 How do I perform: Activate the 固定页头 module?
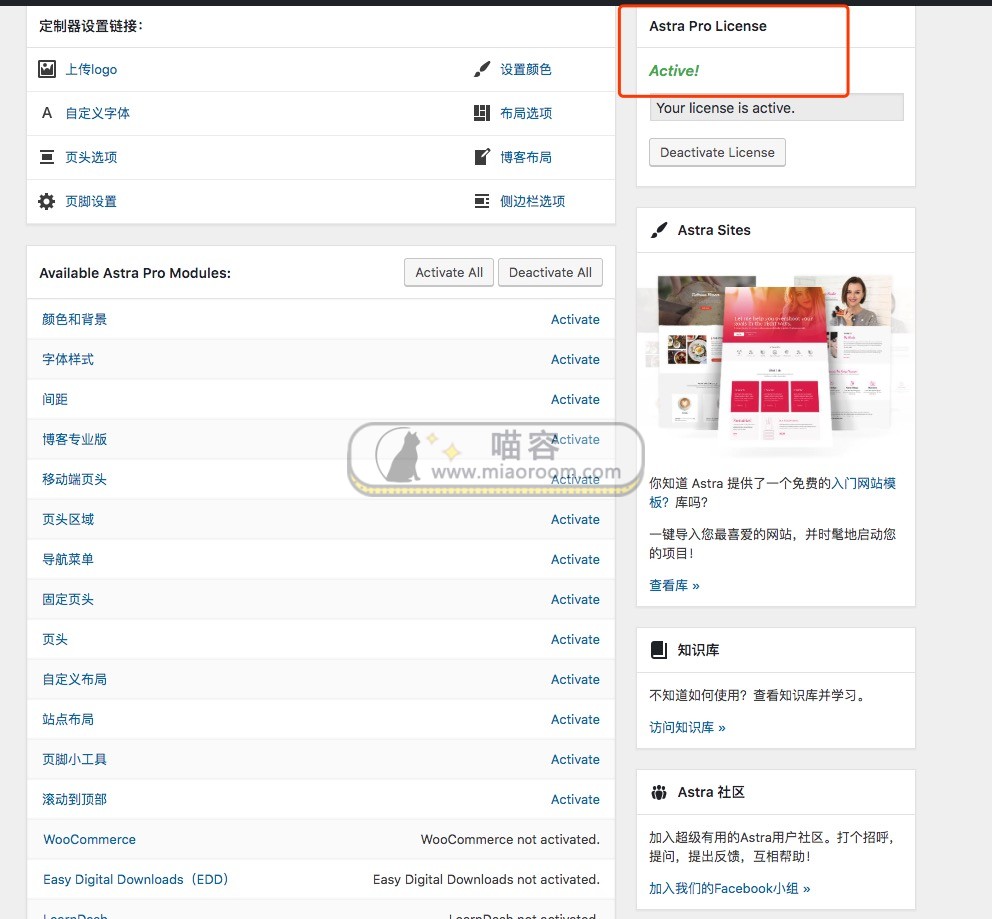[575, 599]
